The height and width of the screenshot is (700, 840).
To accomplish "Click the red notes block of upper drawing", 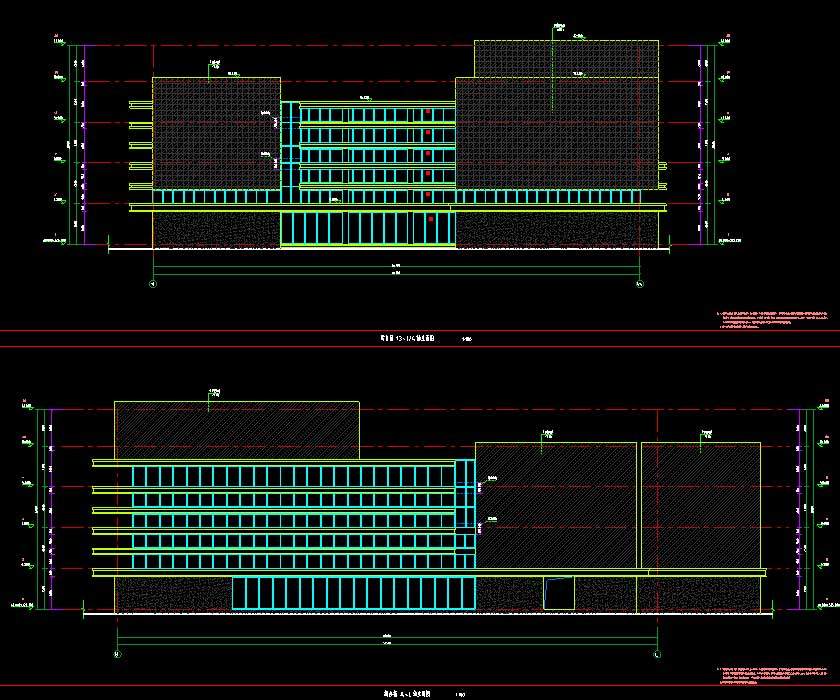I will 772,319.
